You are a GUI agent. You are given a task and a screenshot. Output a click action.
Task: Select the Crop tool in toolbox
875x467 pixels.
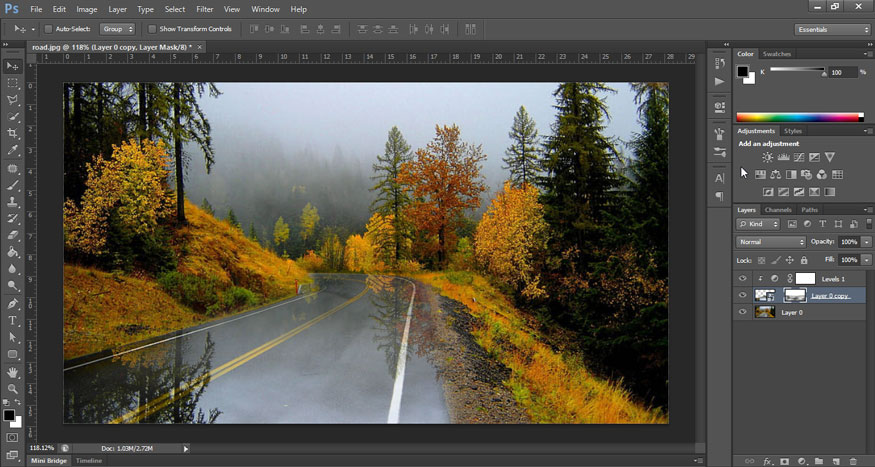tap(13, 134)
